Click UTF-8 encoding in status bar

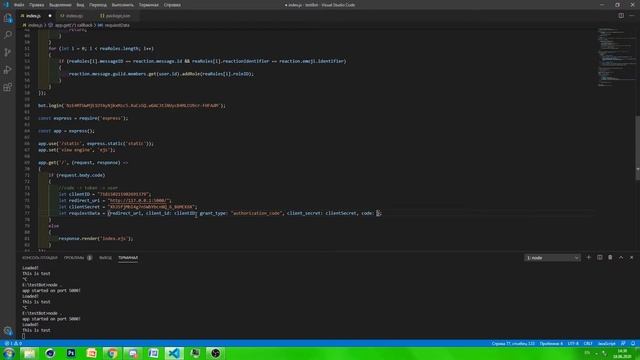[573, 343]
